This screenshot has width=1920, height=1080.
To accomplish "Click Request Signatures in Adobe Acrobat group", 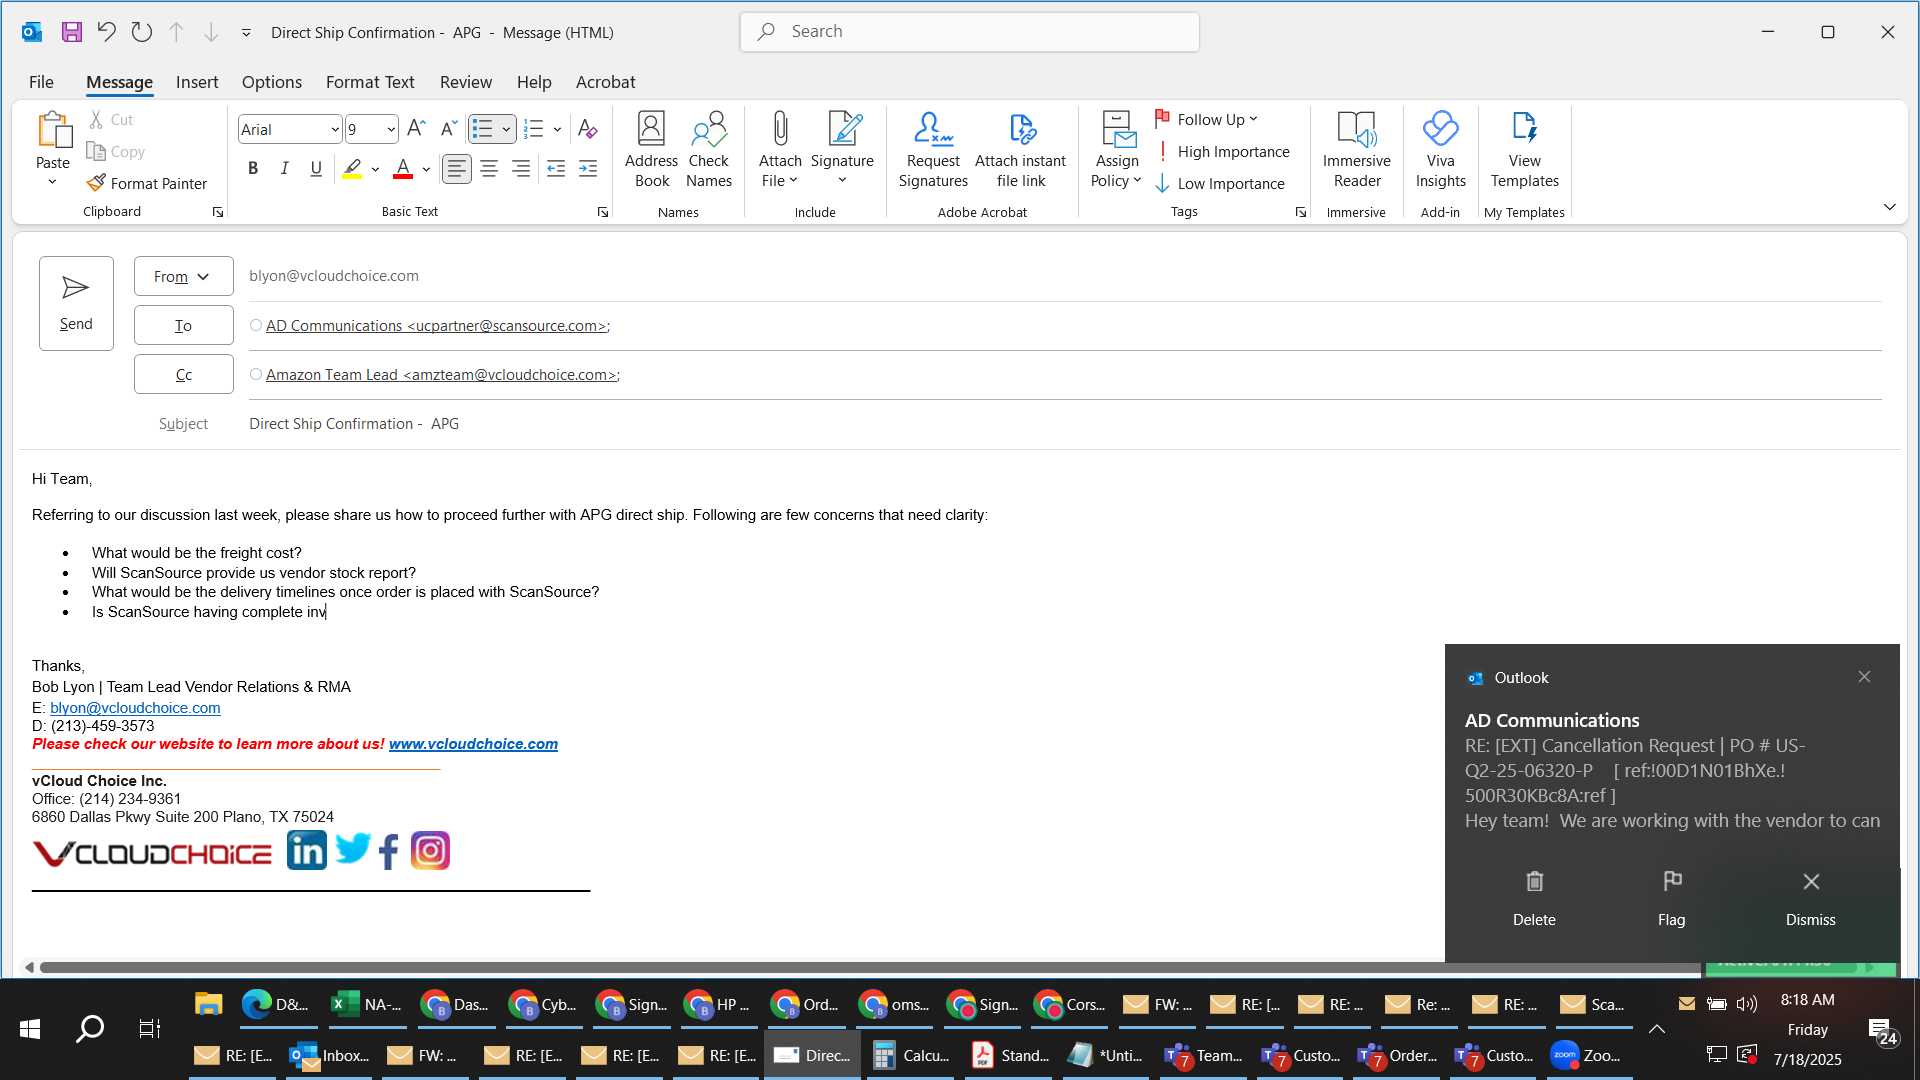I will [x=933, y=150].
